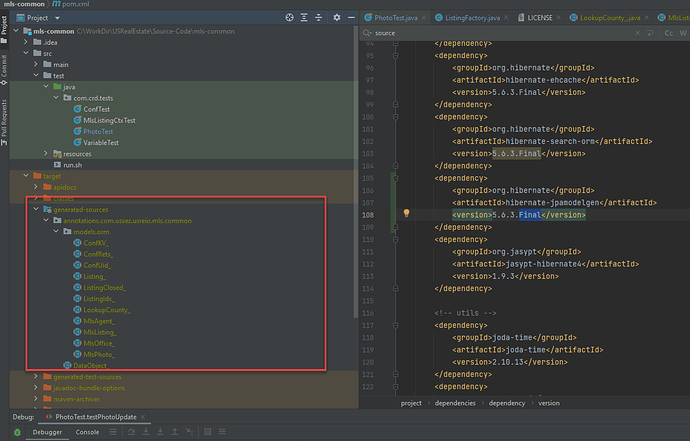Open the Project view dropdown
The image size is (690, 441).
coord(57,18)
